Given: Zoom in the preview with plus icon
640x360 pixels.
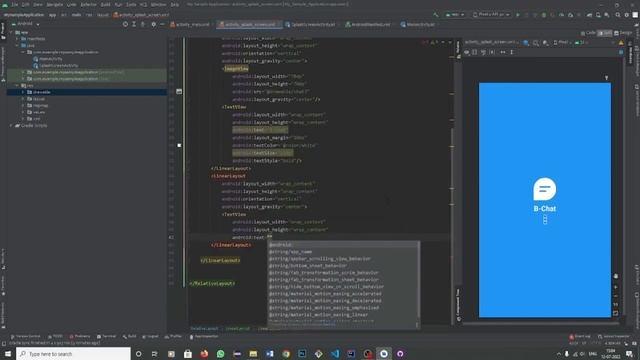Looking at the screenshot, I should coord(616,287).
